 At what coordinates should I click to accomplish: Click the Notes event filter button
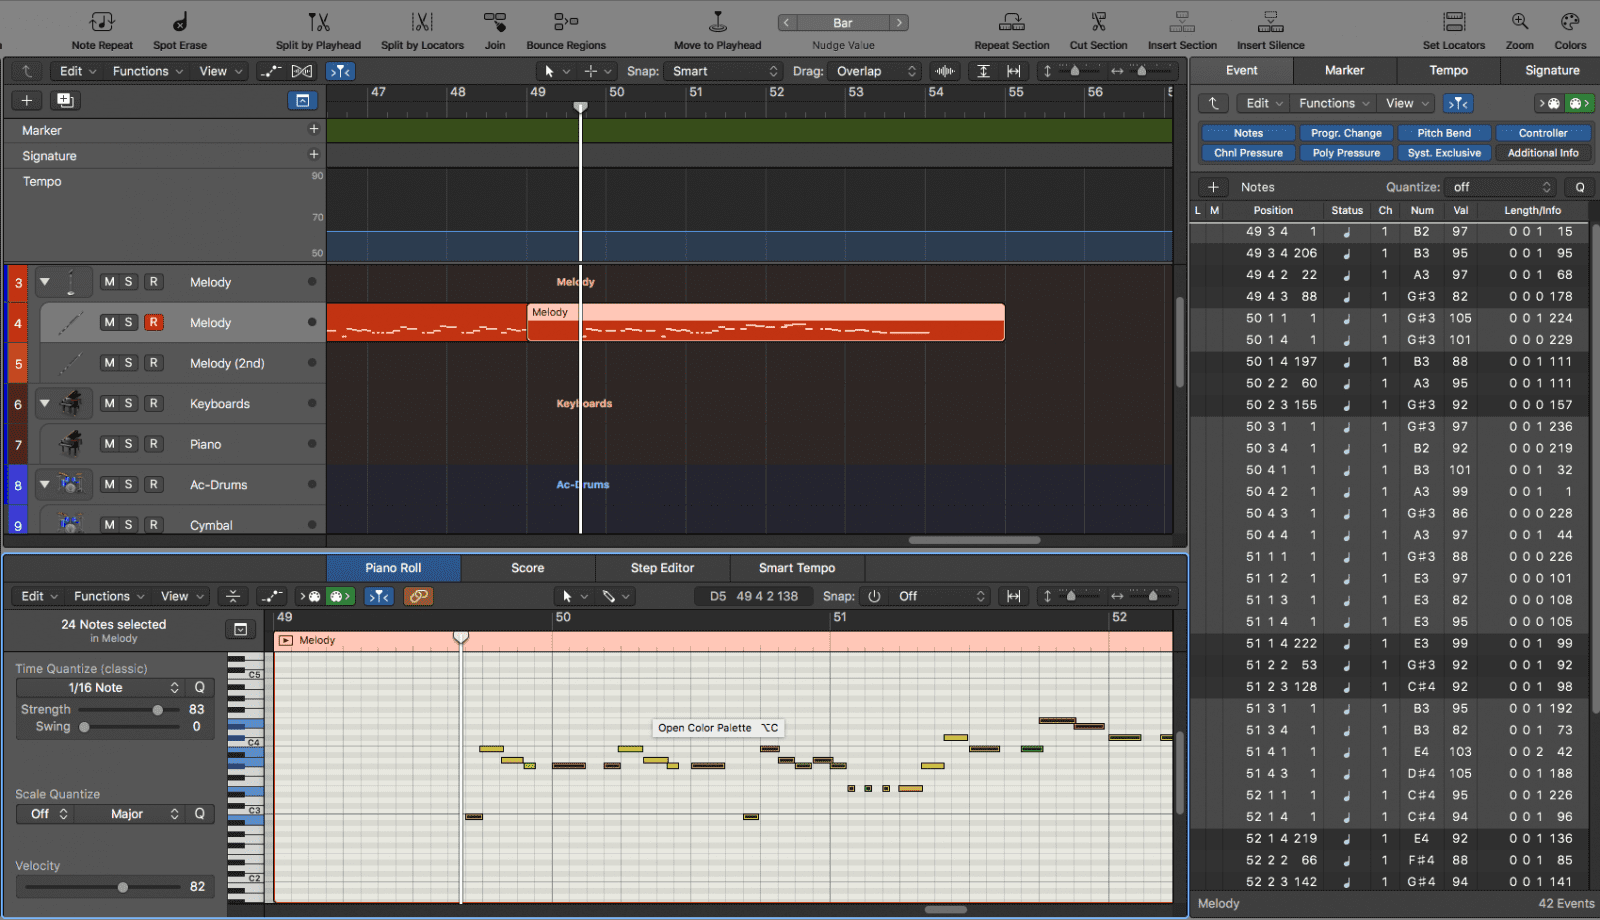1248,133
